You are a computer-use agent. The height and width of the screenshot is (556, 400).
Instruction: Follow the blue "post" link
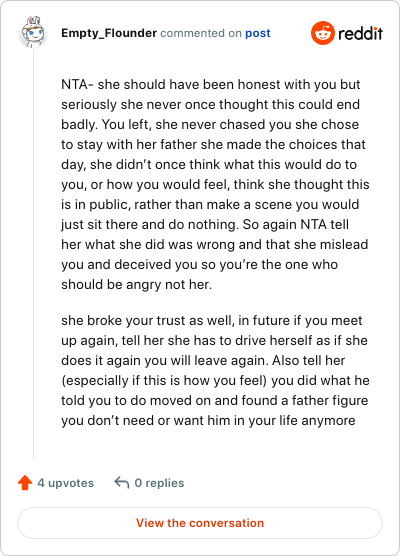point(258,33)
